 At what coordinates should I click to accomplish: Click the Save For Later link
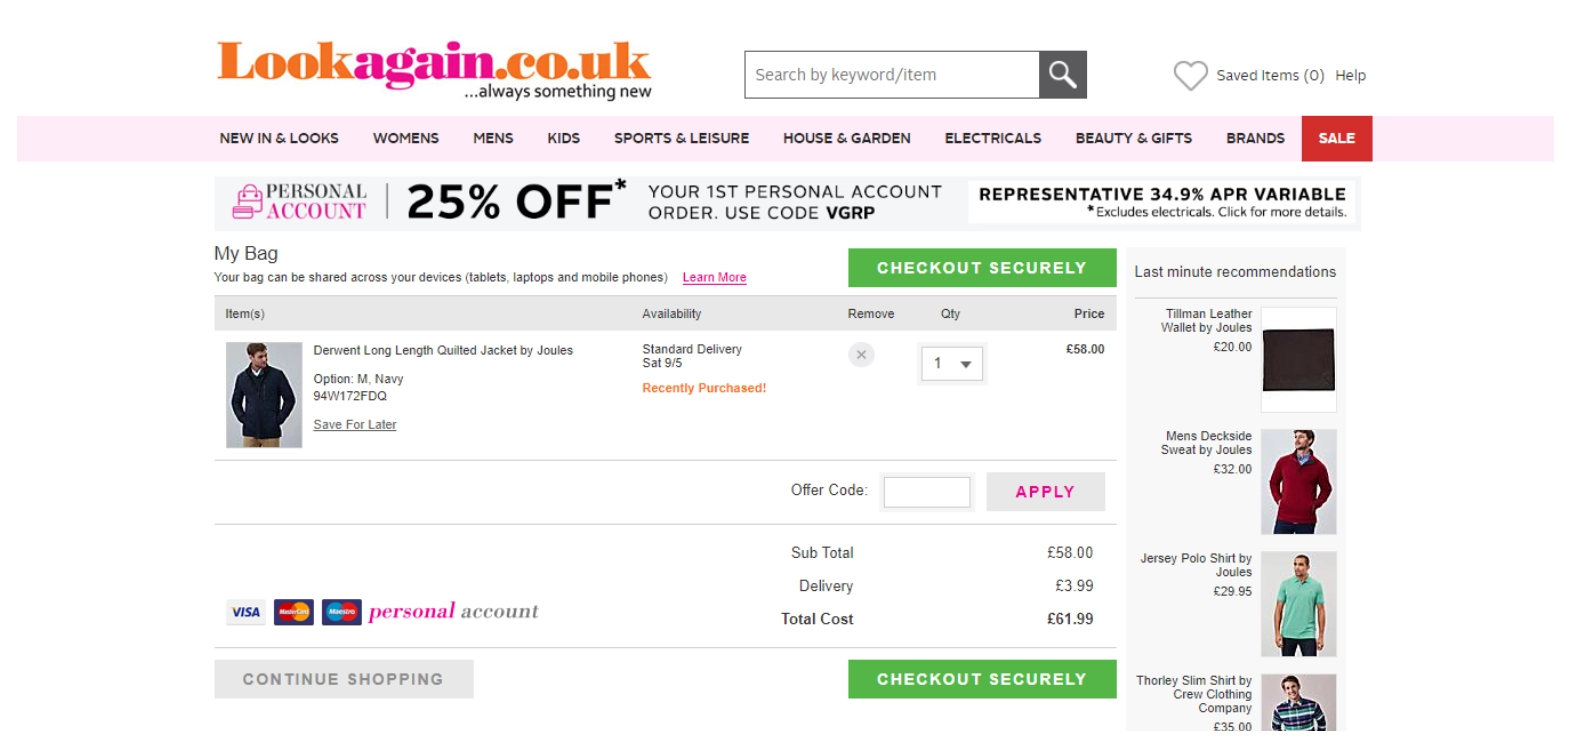click(x=355, y=425)
